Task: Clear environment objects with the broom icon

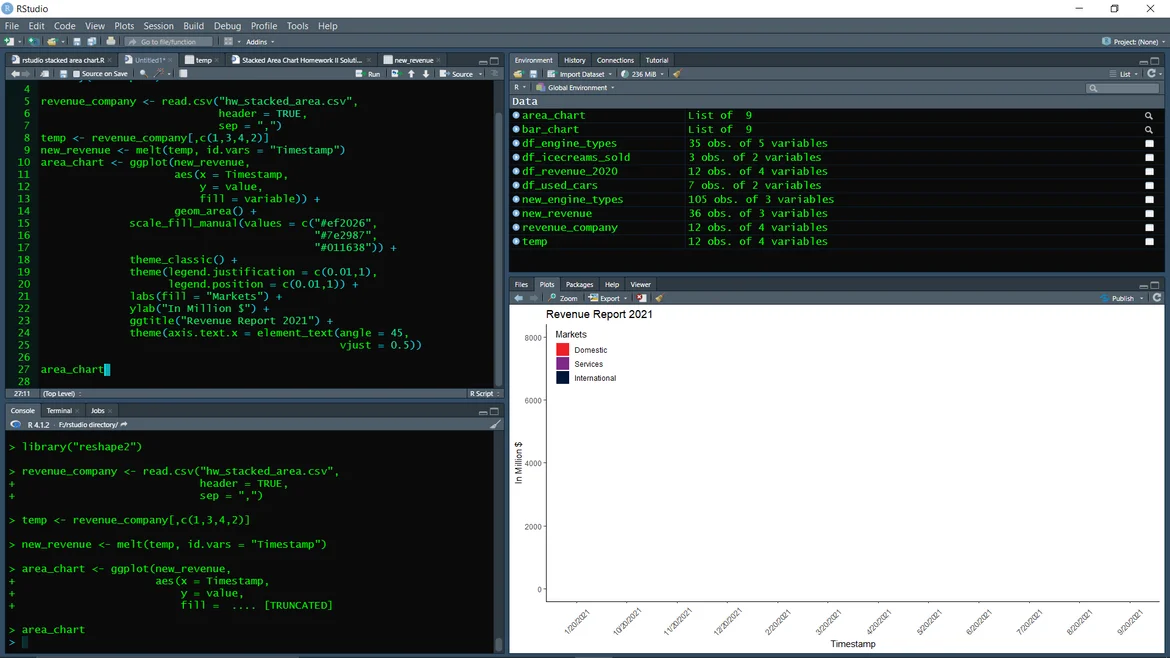Action: point(677,74)
